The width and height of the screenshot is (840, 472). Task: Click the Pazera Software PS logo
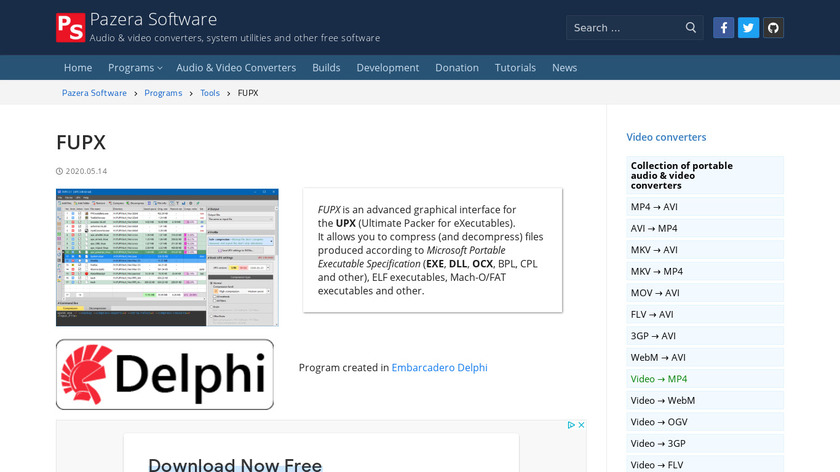(71, 27)
